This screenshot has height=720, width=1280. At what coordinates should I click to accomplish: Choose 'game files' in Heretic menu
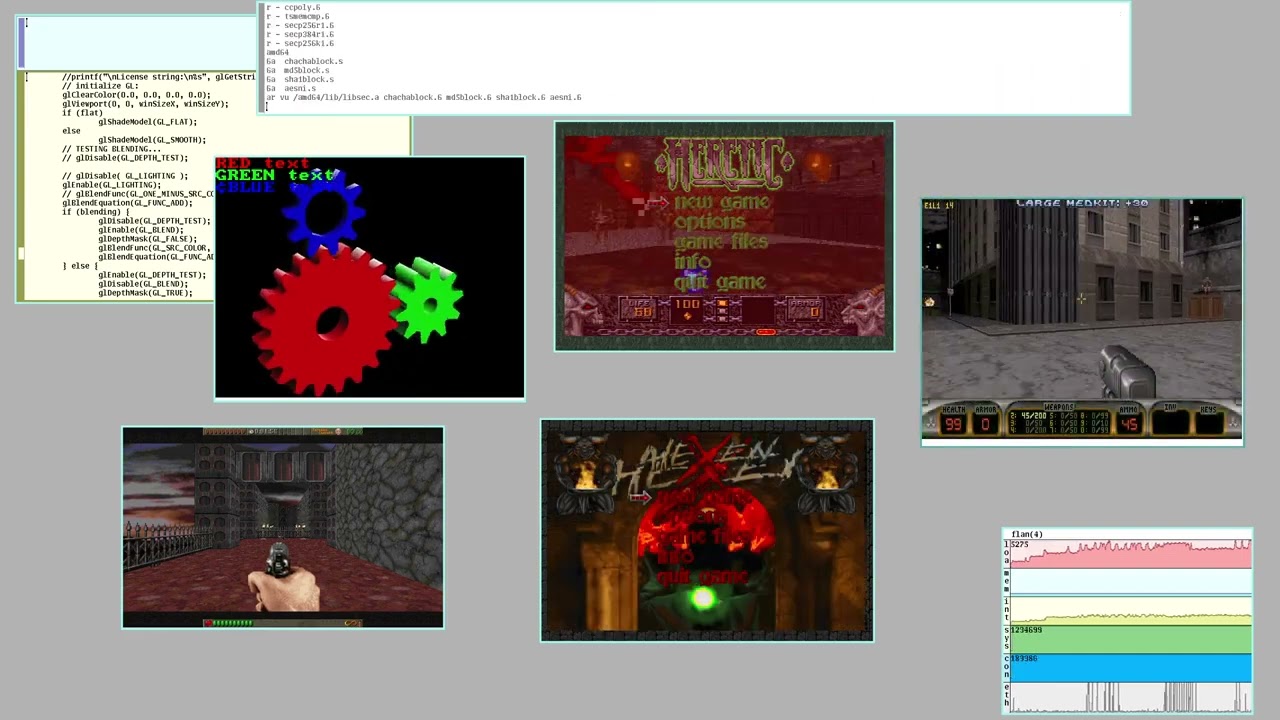(720, 242)
